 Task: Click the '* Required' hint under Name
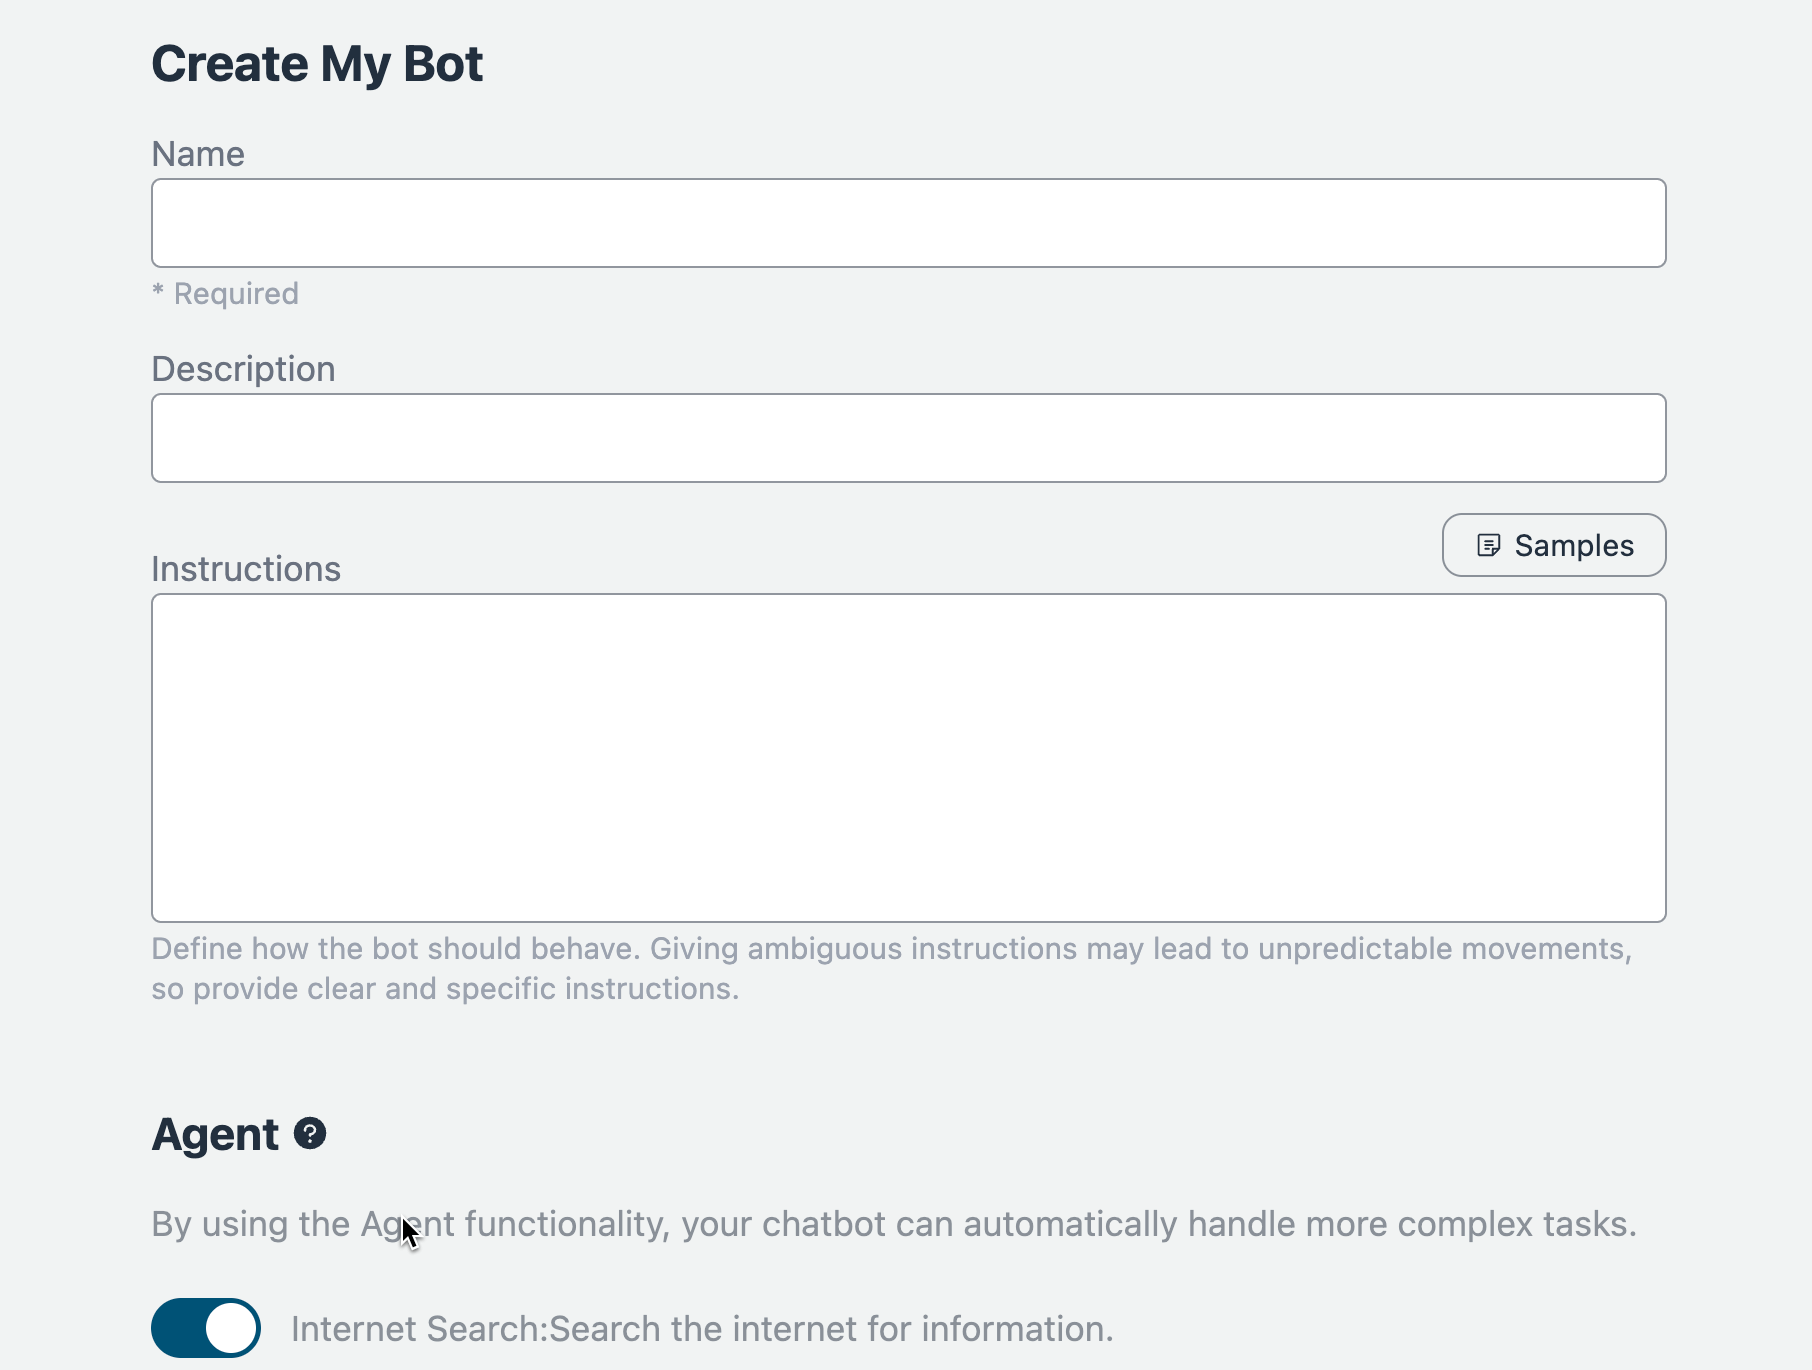225,294
